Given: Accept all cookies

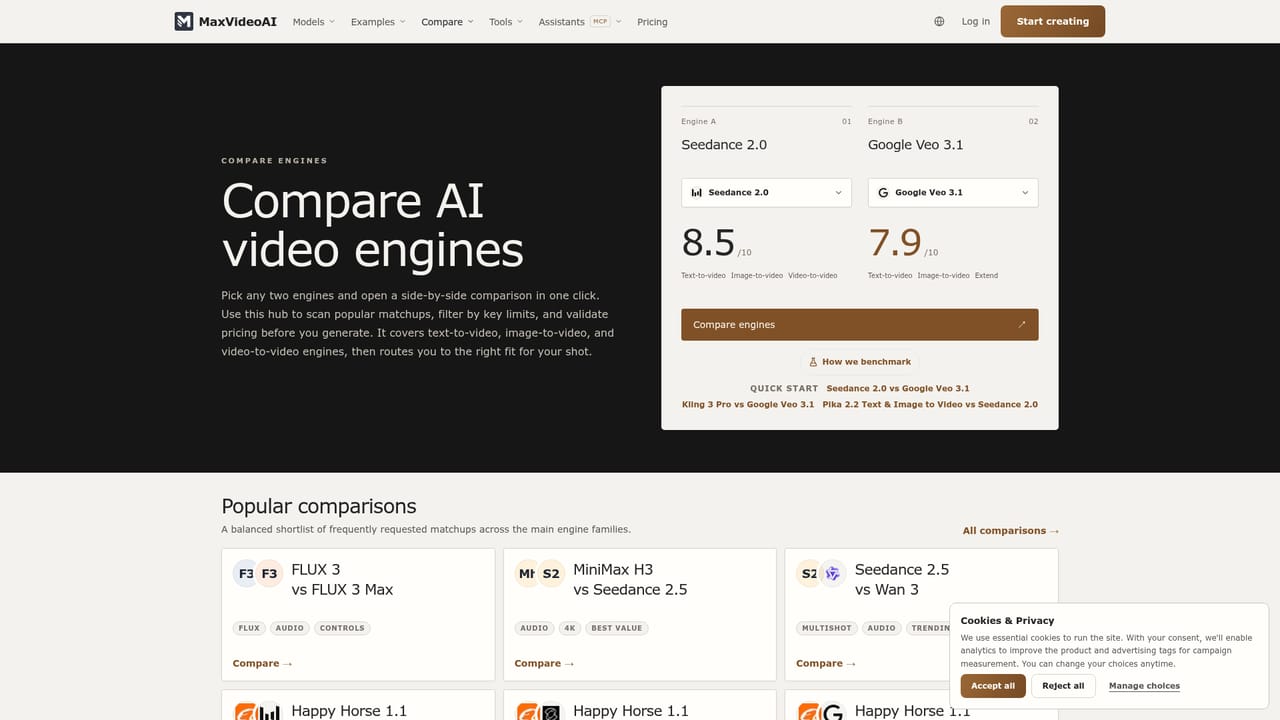Looking at the screenshot, I should click(993, 686).
